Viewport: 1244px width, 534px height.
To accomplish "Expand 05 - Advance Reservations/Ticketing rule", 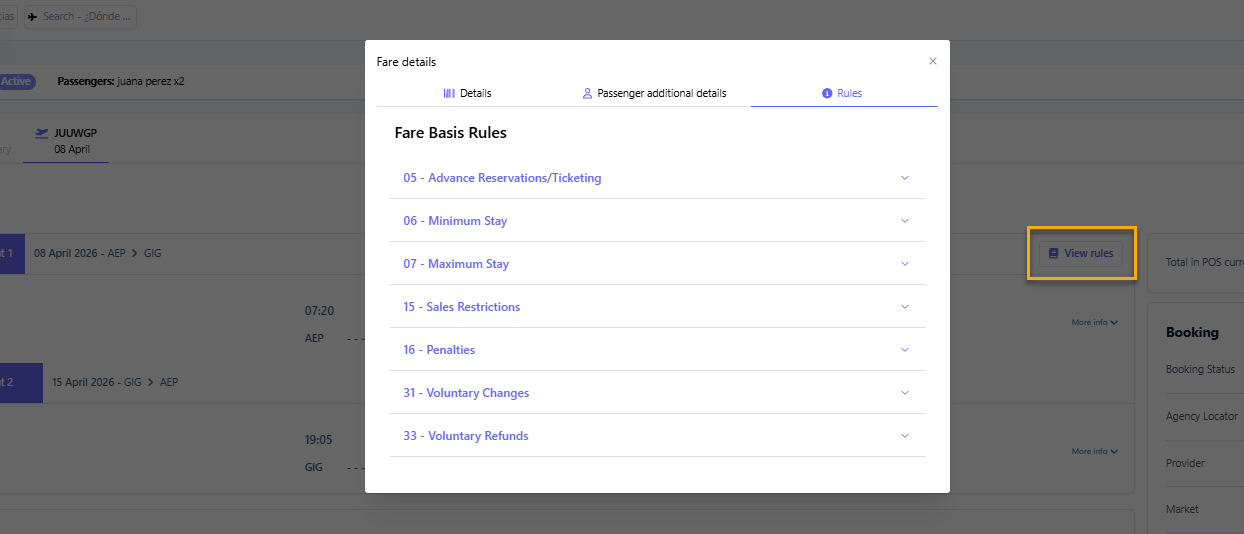I will tap(502, 178).
